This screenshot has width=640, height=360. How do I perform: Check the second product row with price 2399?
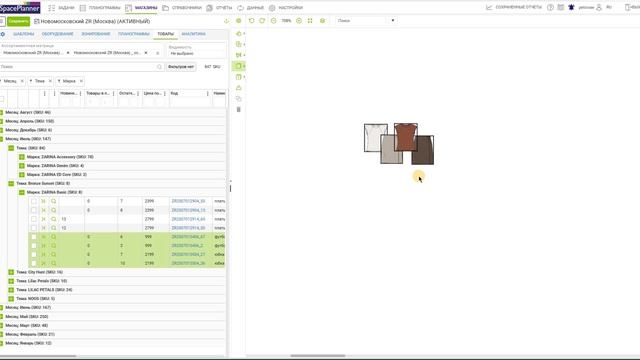pyautogui.click(x=34, y=210)
